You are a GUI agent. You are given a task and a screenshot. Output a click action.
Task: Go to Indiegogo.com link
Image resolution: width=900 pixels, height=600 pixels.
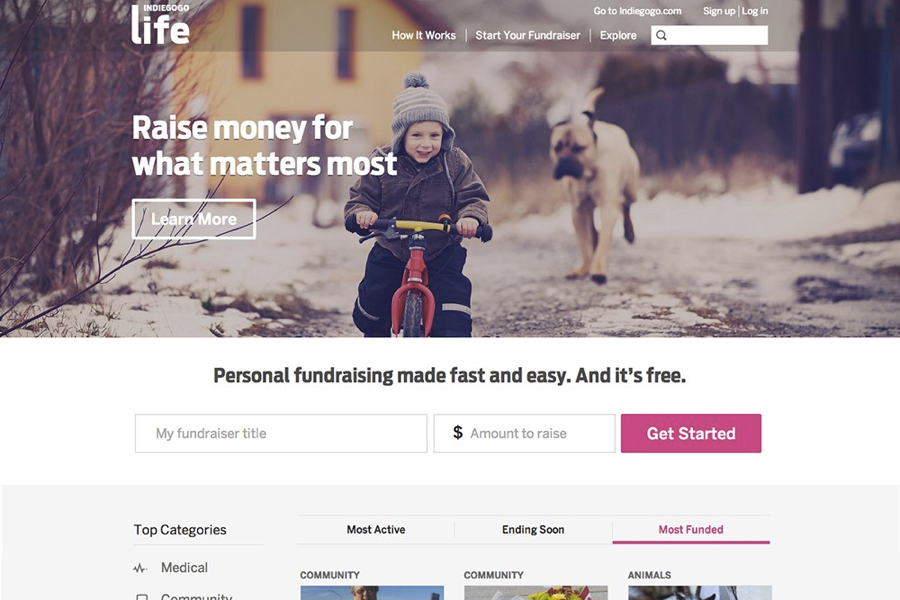click(x=637, y=11)
